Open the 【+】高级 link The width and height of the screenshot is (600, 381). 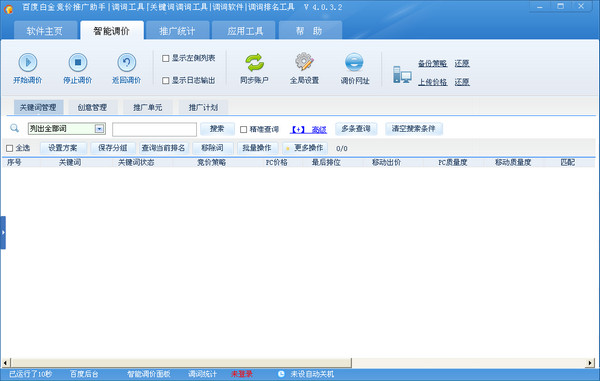click(x=308, y=130)
